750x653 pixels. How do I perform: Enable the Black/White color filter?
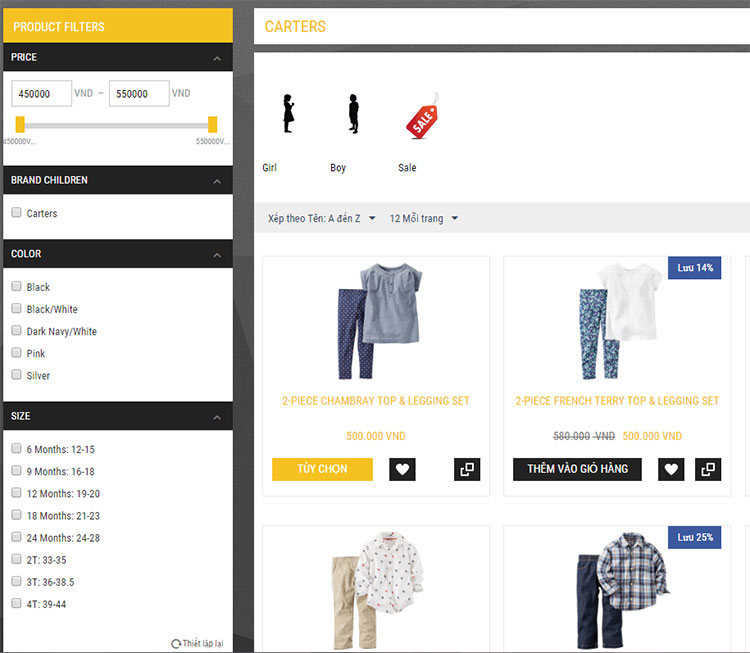pos(16,308)
